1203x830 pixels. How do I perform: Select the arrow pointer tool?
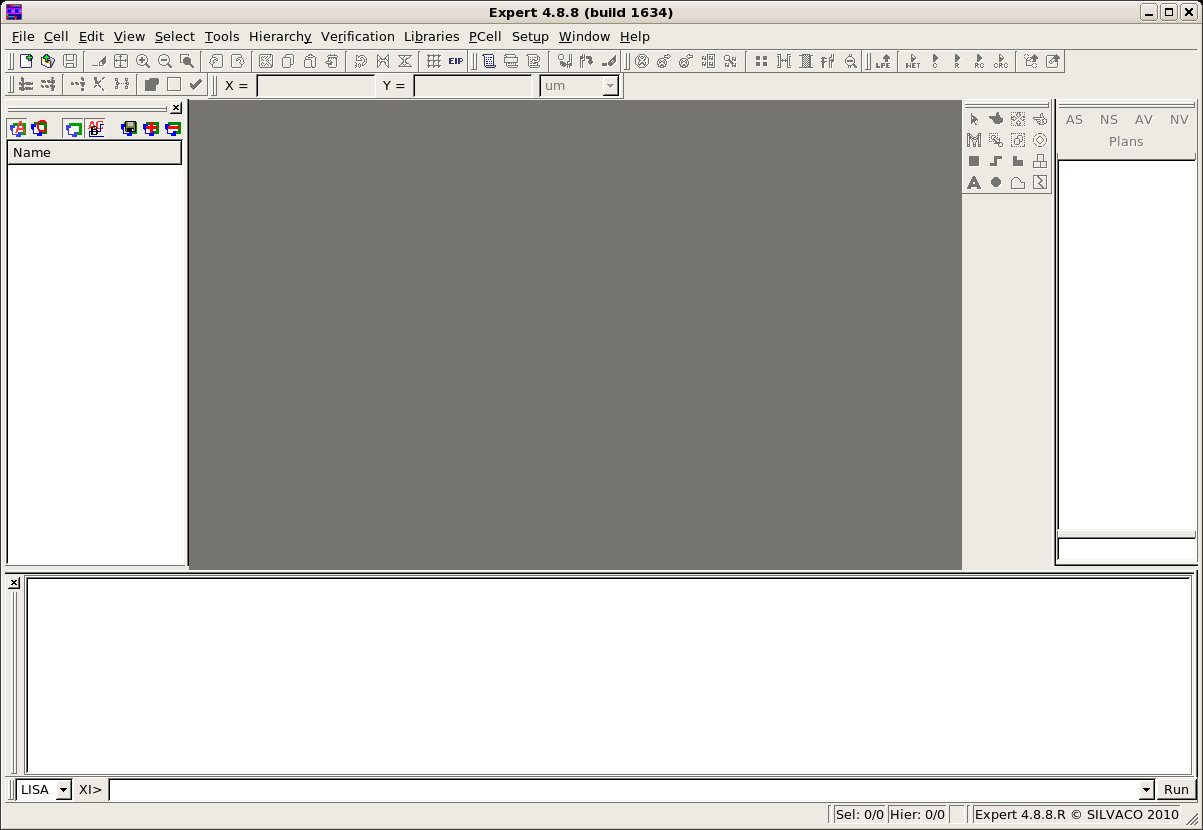click(974, 119)
